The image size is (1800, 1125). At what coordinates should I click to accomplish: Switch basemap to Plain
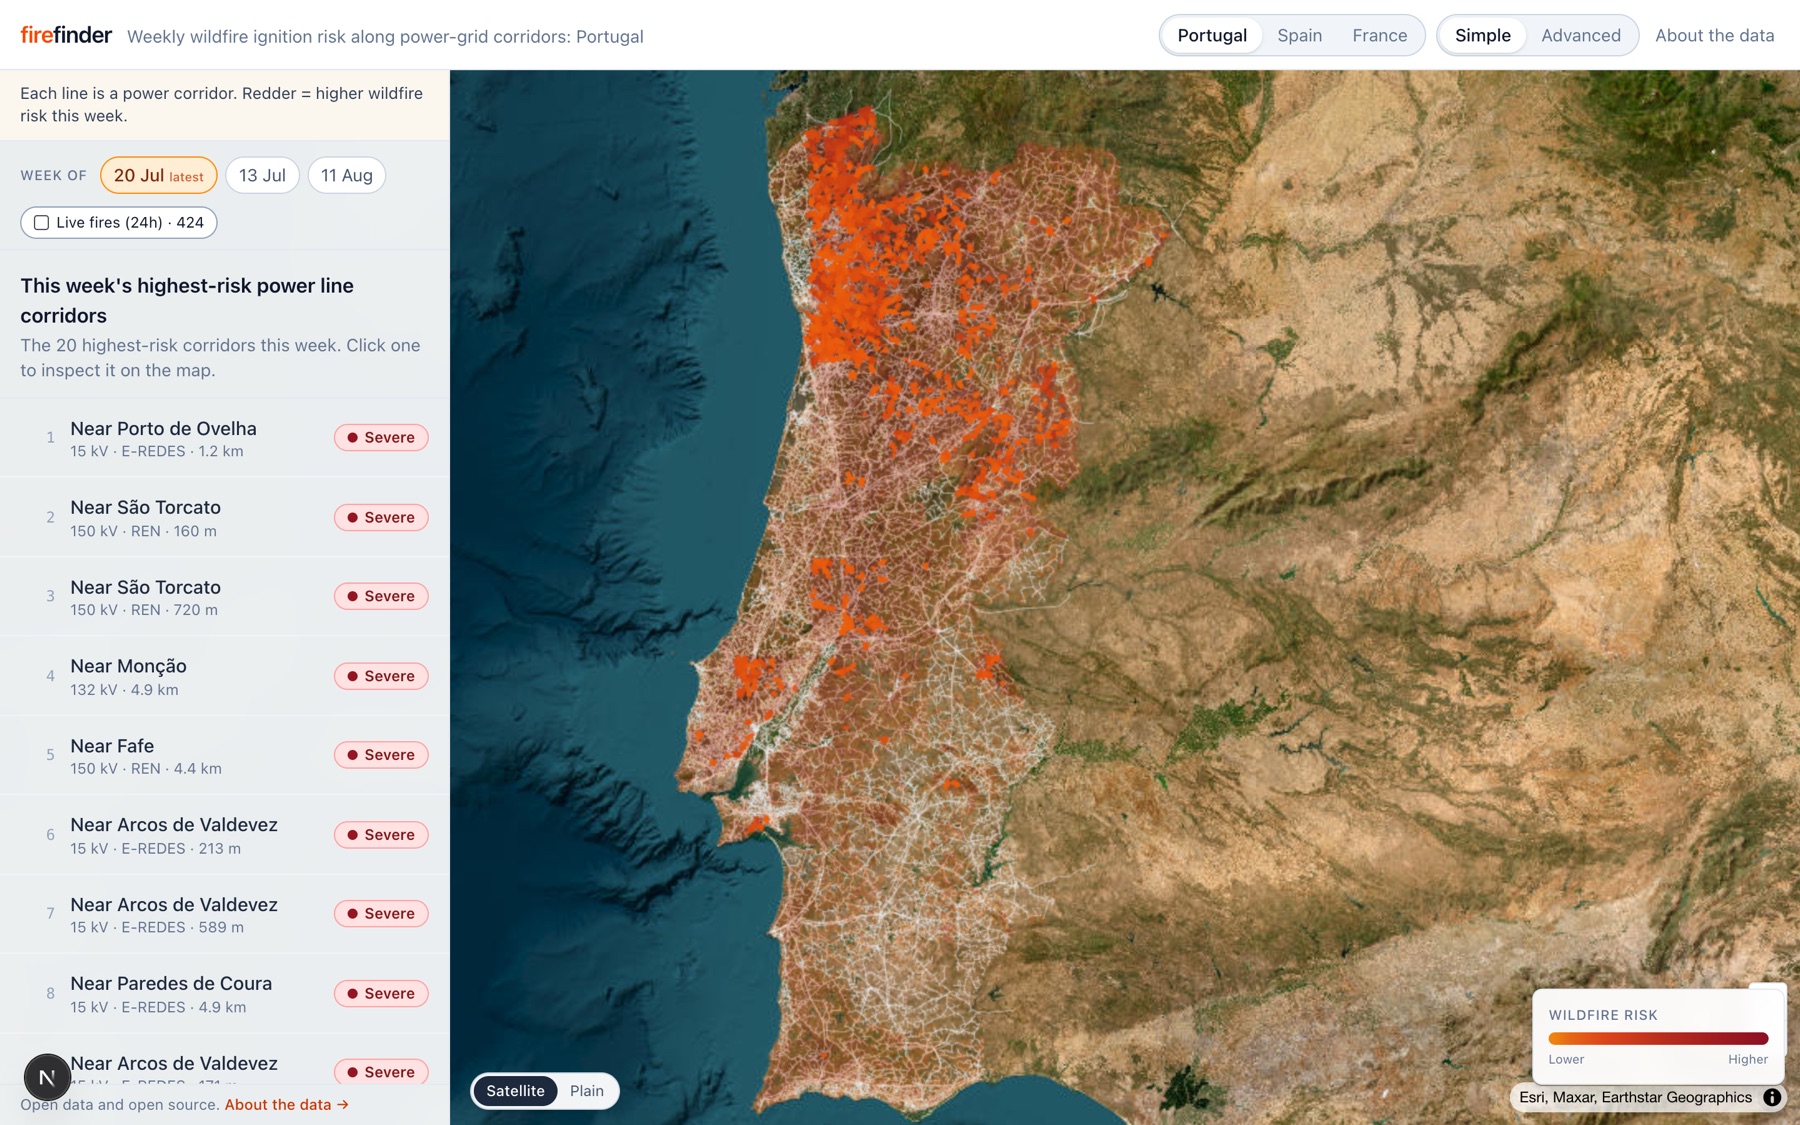(587, 1091)
